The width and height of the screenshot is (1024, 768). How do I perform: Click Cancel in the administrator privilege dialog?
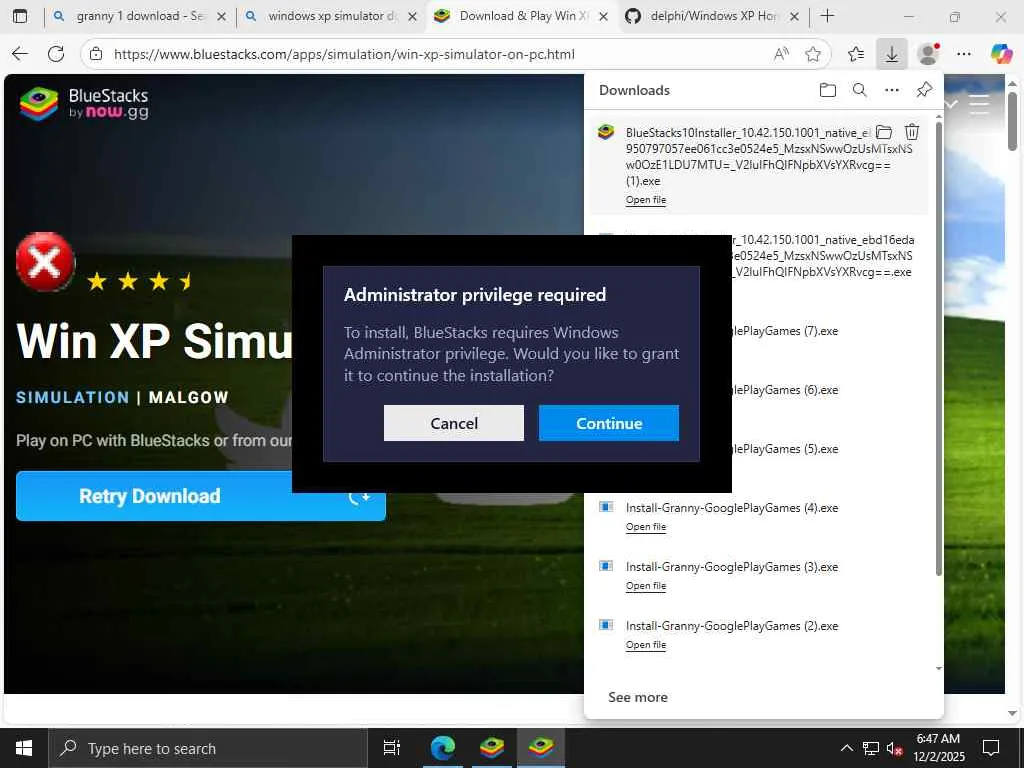[454, 423]
